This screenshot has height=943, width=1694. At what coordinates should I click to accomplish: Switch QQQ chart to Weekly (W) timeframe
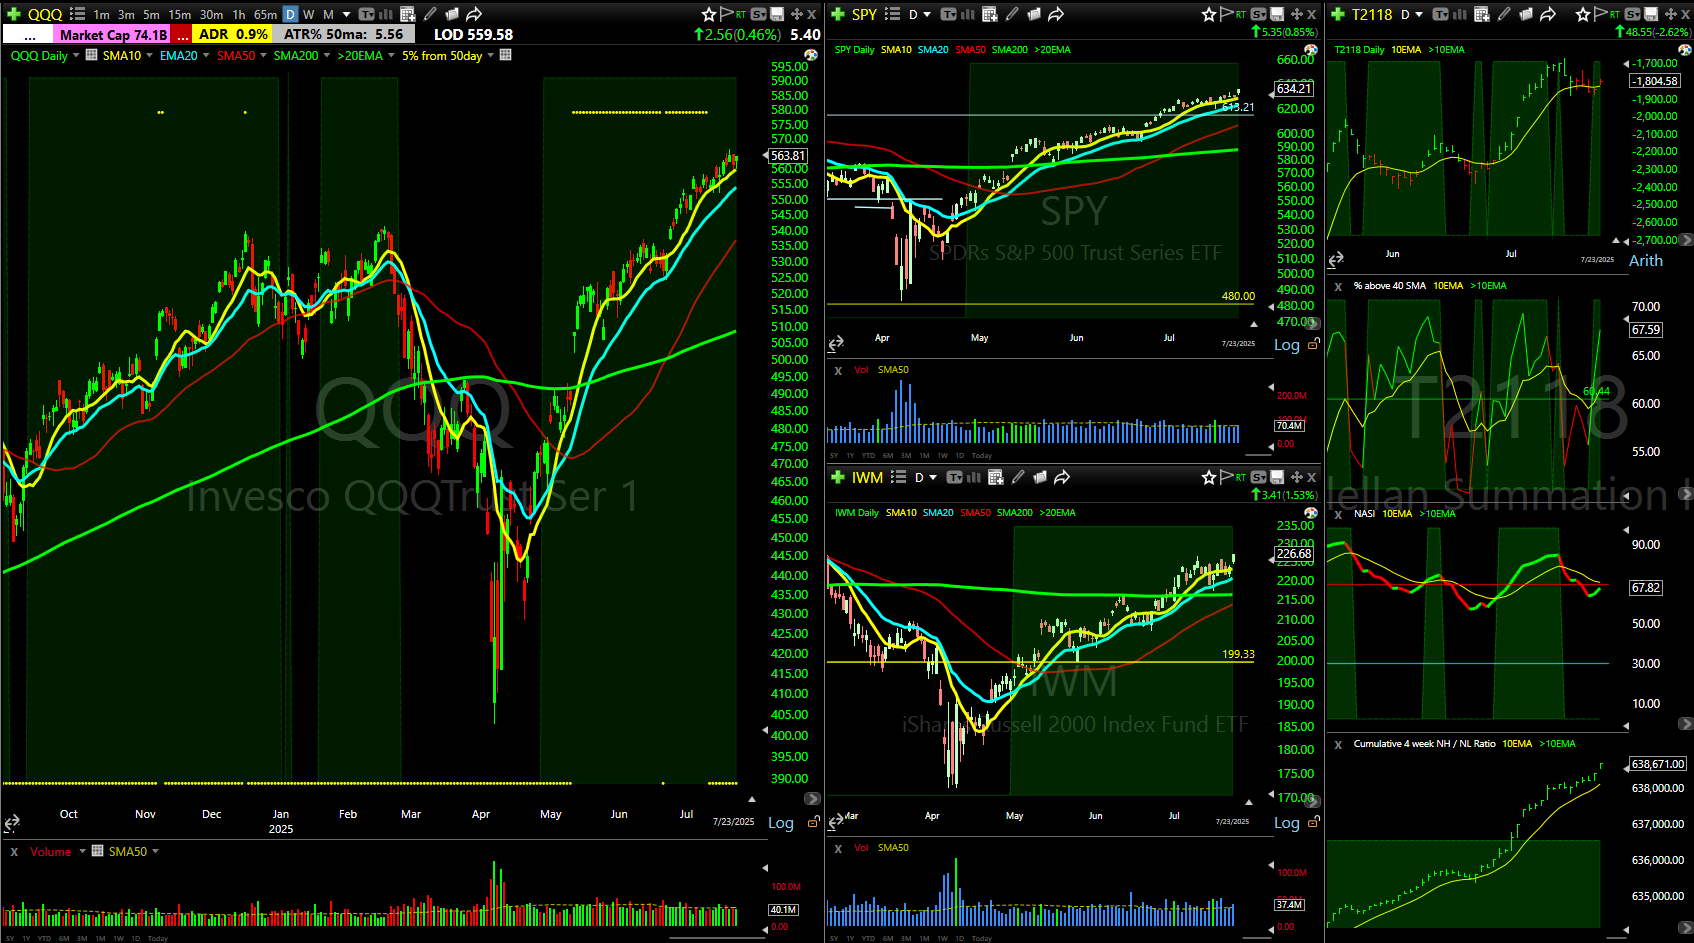tap(308, 15)
